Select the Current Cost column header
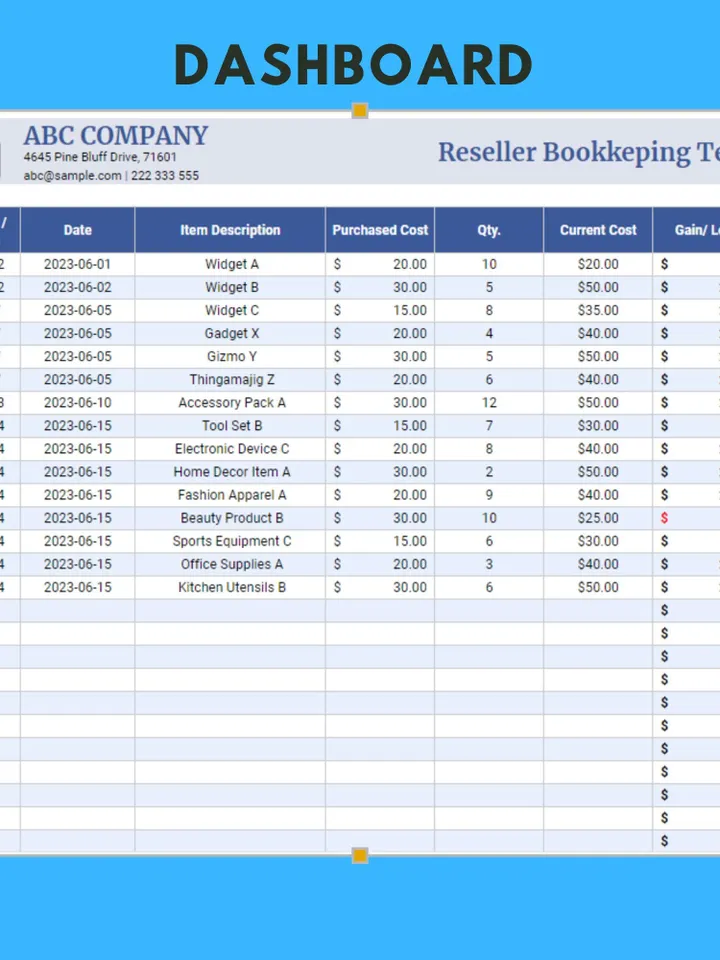Image resolution: width=720 pixels, height=960 pixels. pos(598,230)
